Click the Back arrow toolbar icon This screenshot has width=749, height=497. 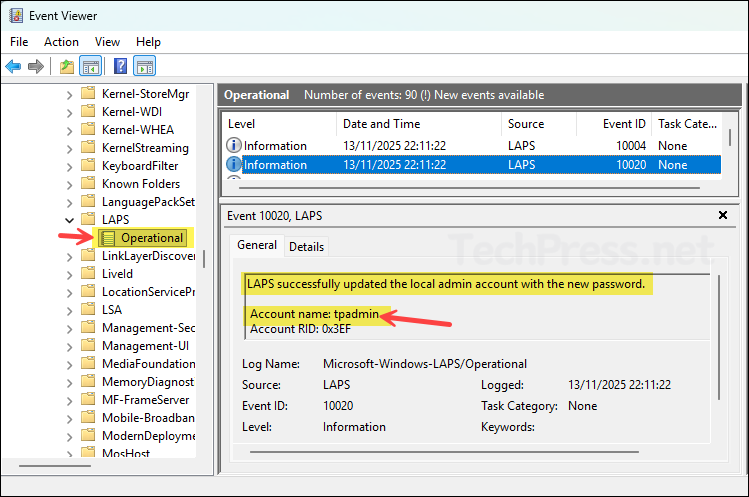click(x=13, y=67)
